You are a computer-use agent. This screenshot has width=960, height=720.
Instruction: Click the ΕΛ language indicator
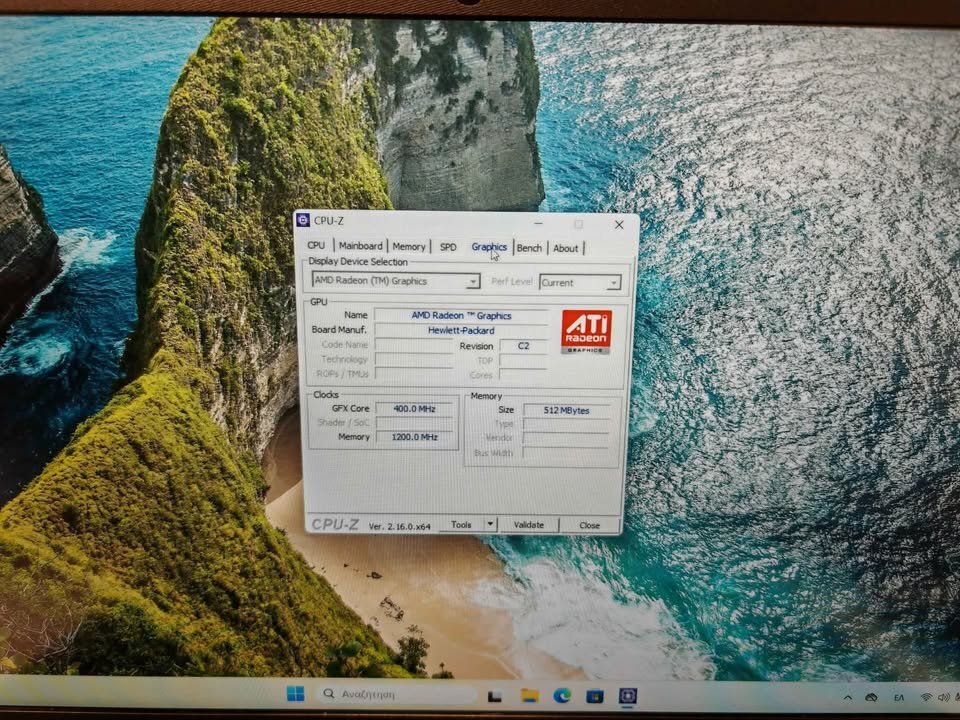[899, 697]
